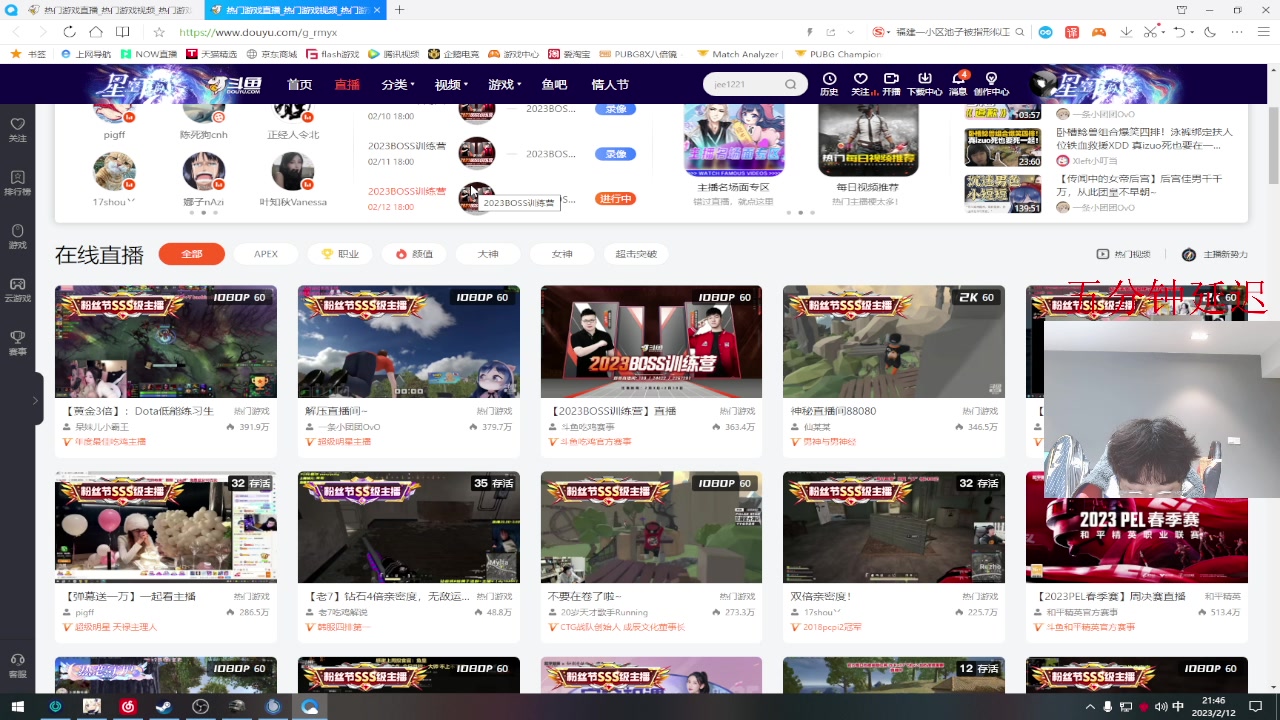
Task: Open the 消息 bell notification icon
Action: pyautogui.click(x=958, y=84)
